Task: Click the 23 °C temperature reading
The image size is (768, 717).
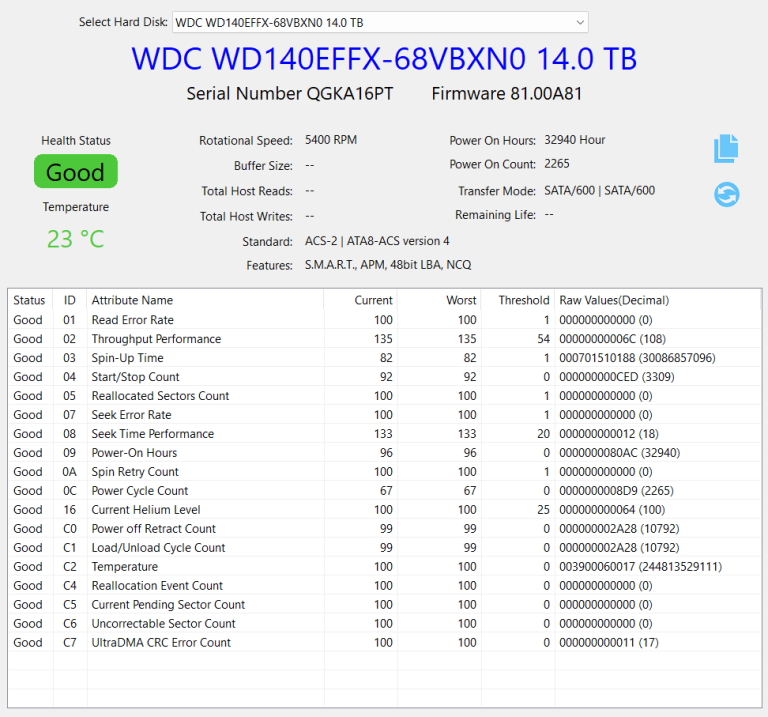Action: 75,239
